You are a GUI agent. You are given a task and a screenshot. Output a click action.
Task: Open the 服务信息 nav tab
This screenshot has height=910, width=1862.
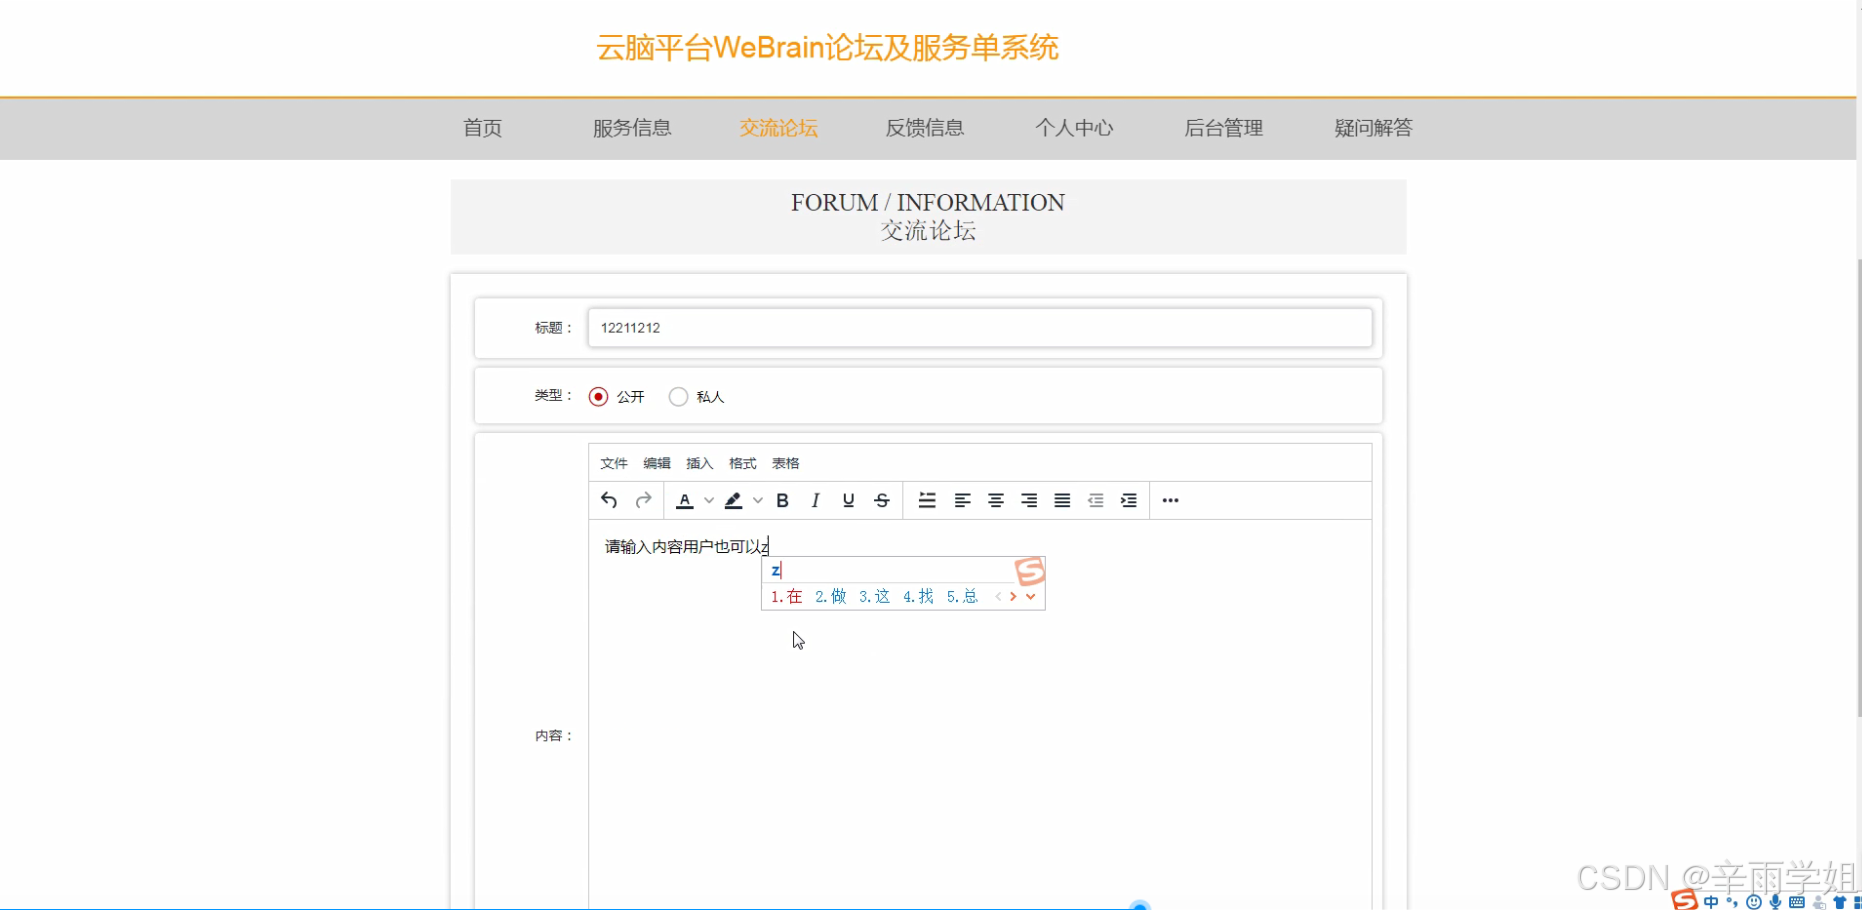pyautogui.click(x=632, y=128)
